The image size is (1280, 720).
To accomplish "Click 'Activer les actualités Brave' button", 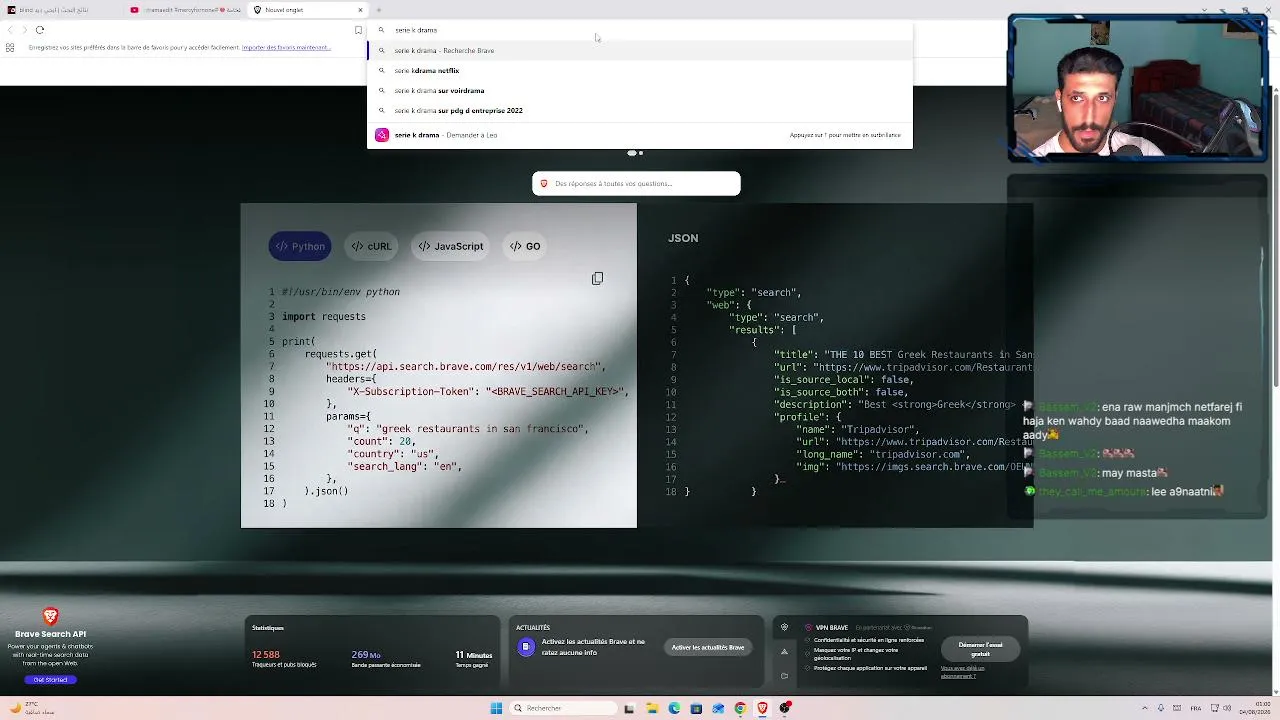I will coord(708,647).
